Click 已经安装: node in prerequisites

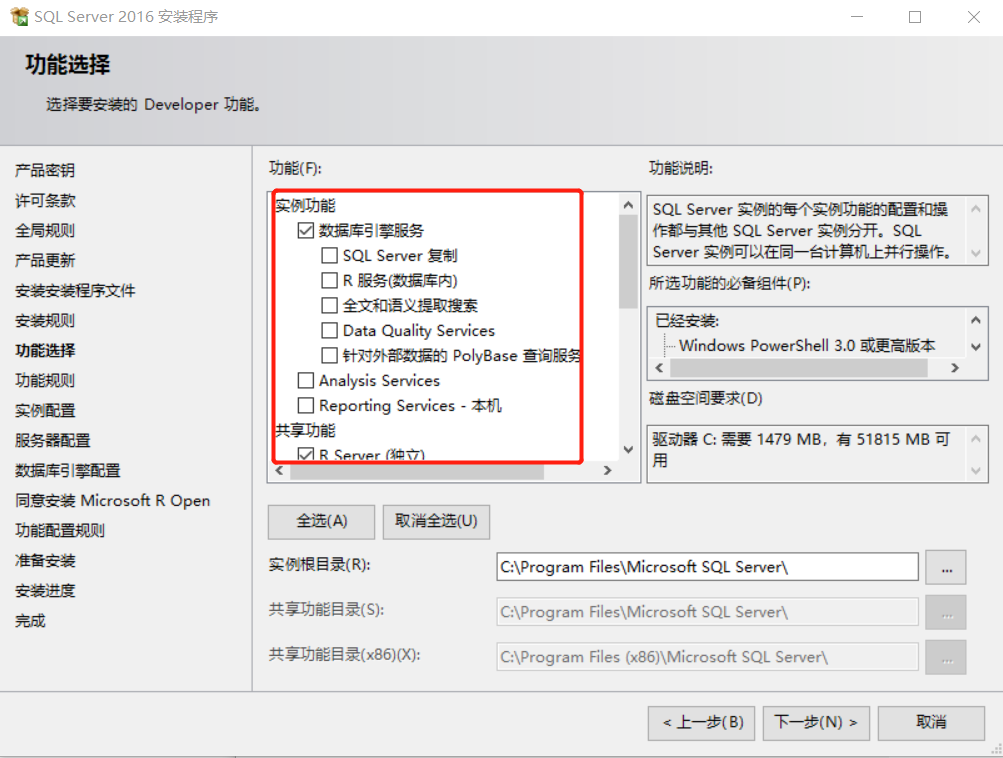click(687, 320)
